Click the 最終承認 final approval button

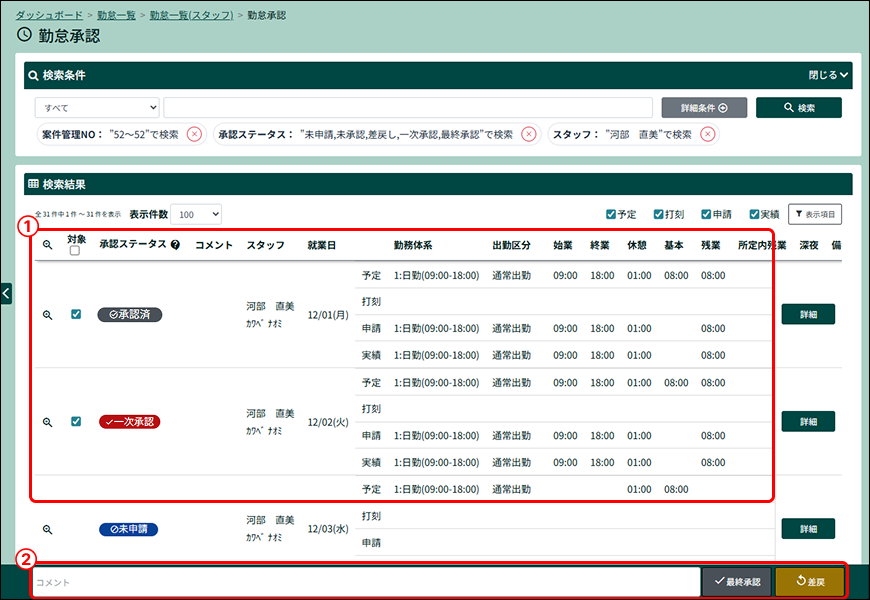click(x=737, y=582)
